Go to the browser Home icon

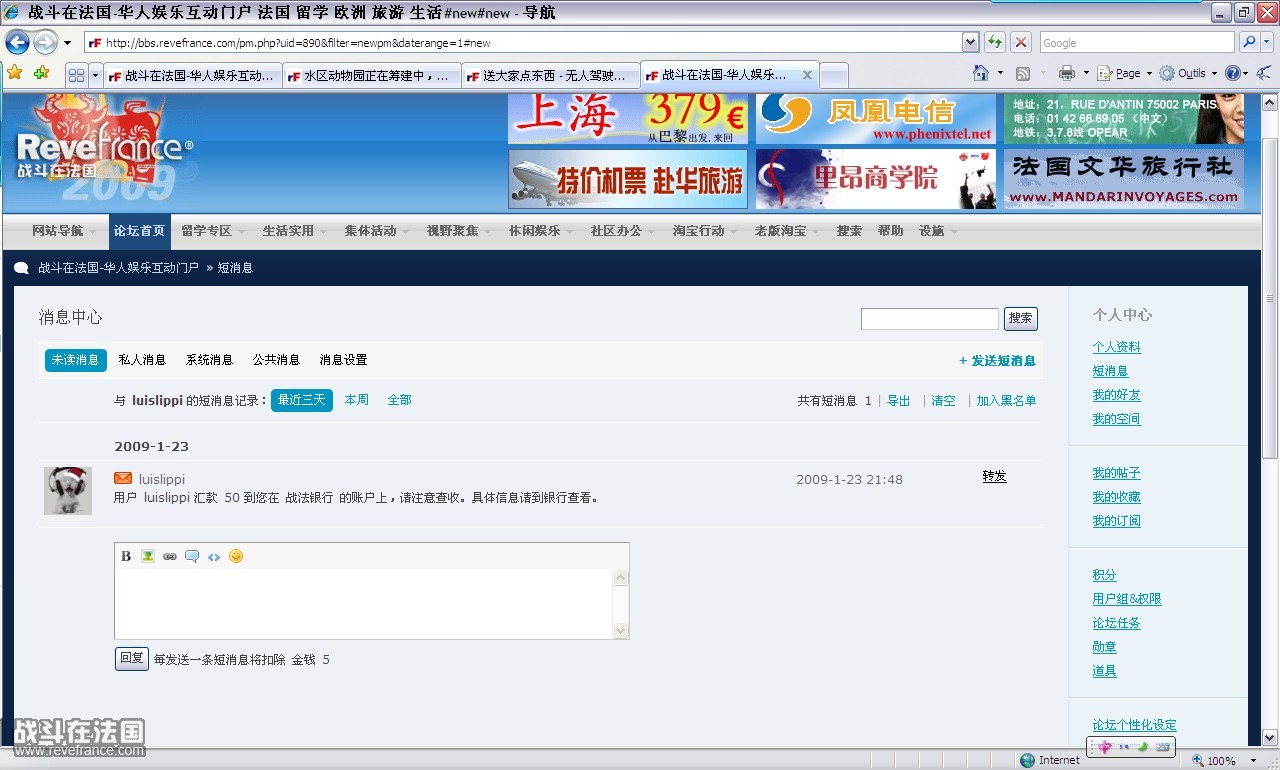click(982, 73)
